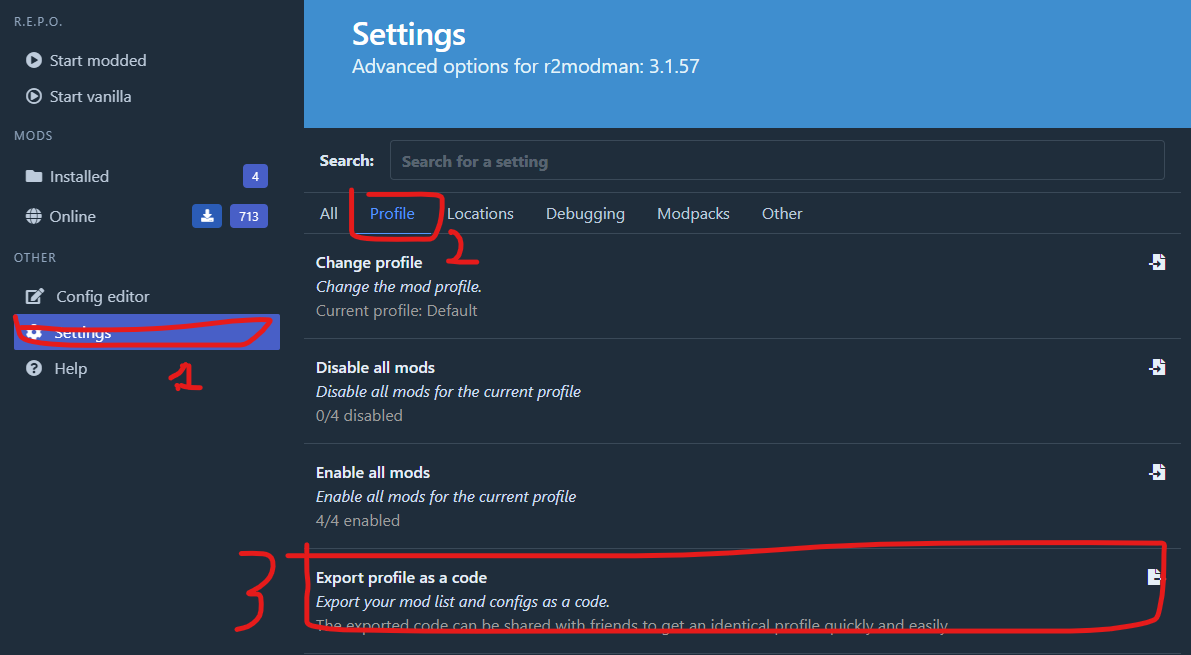Switch to the Other tab
This screenshot has width=1191, height=655.
click(782, 214)
